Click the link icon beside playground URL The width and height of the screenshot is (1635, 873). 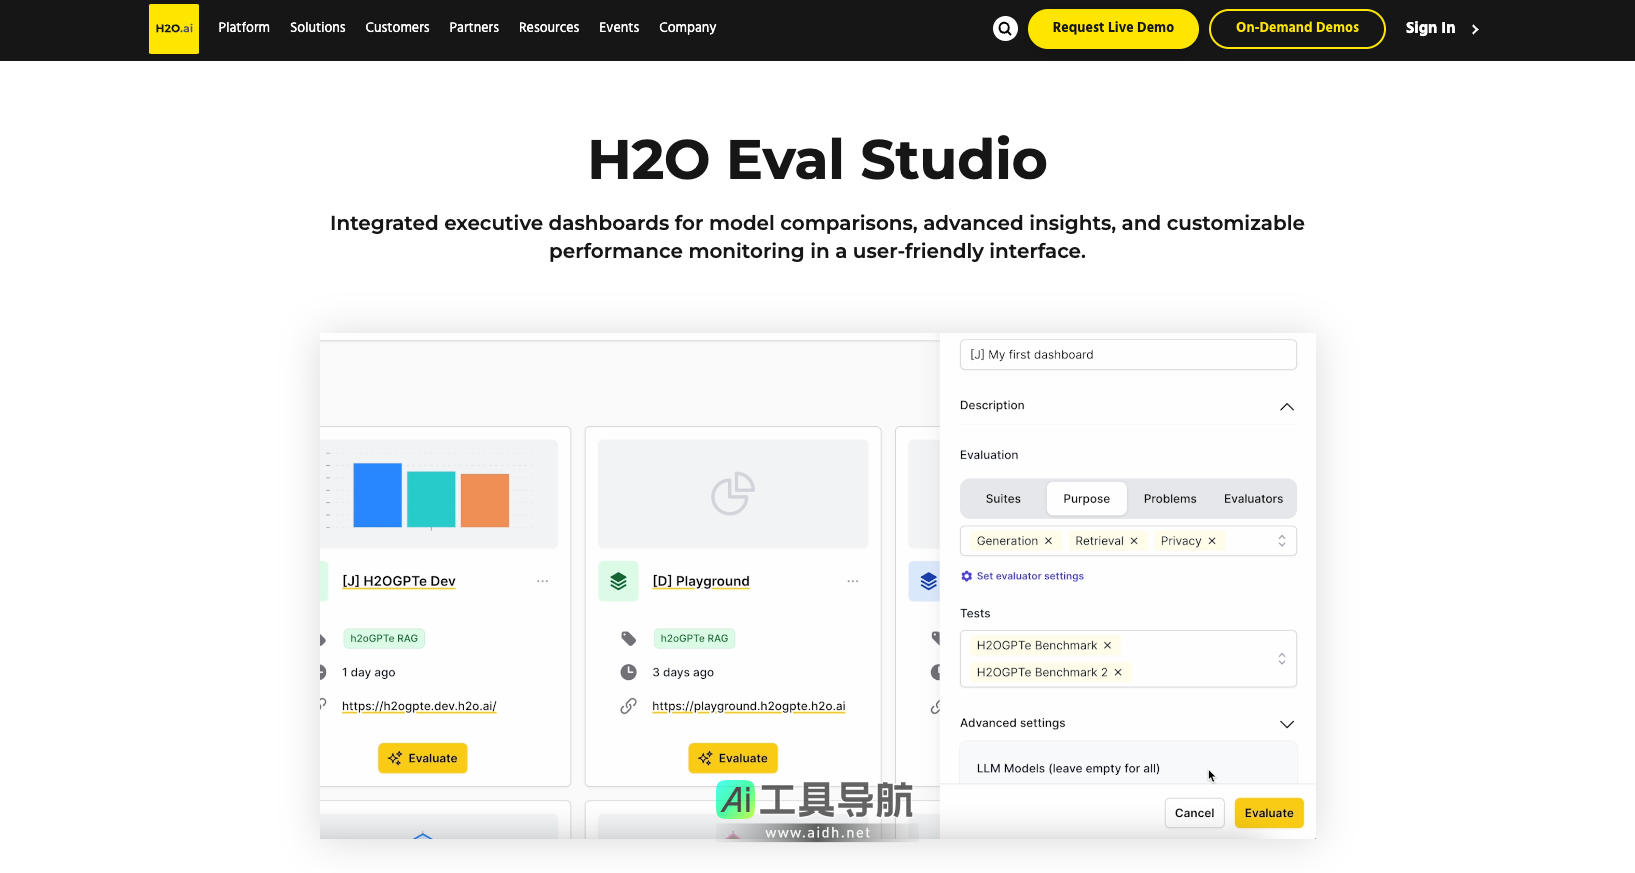(628, 706)
